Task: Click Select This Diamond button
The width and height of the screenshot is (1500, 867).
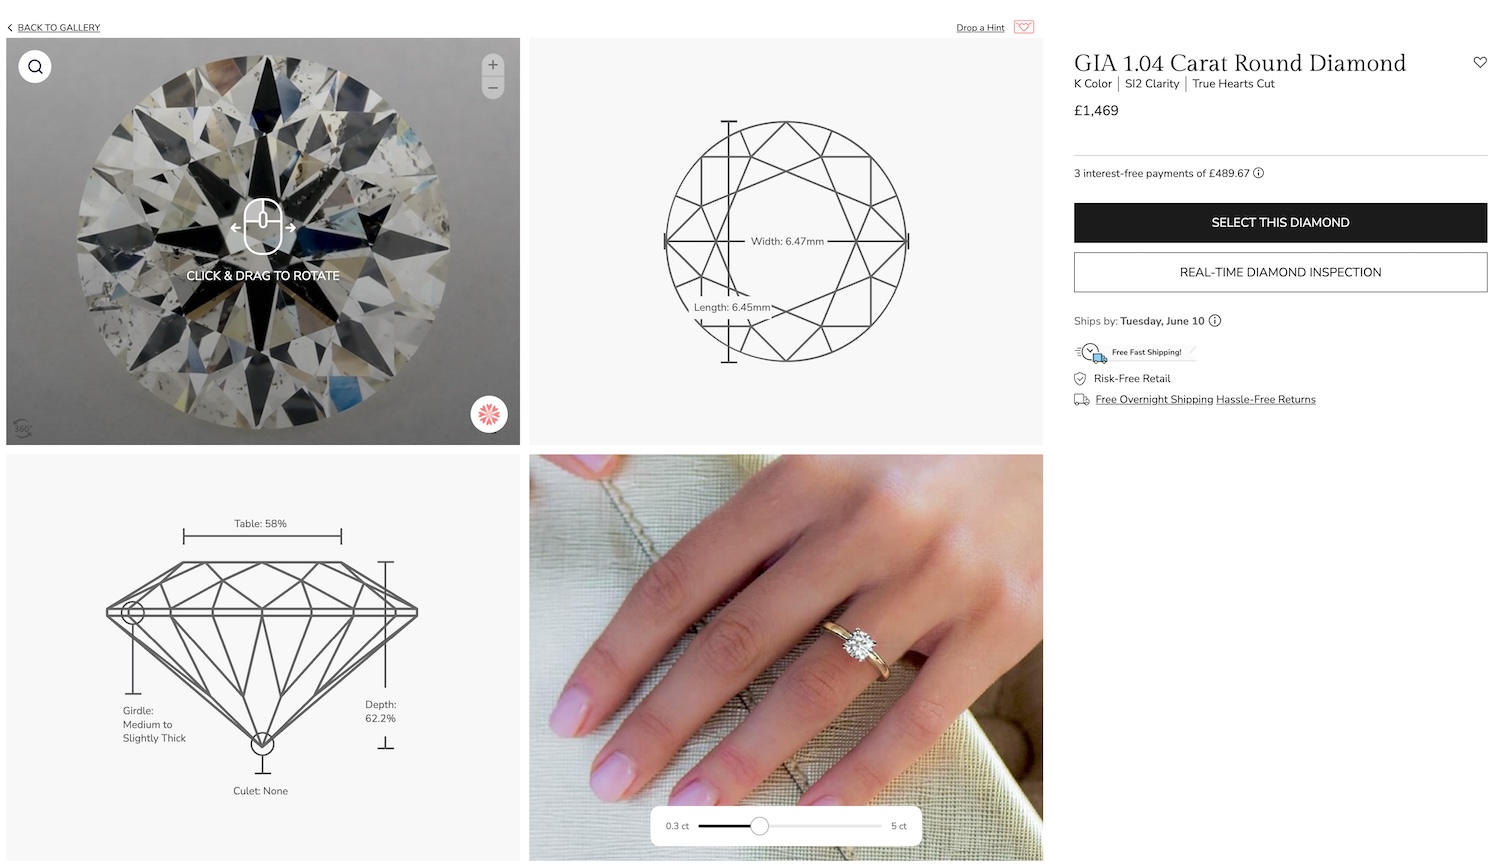Action: tap(1280, 223)
